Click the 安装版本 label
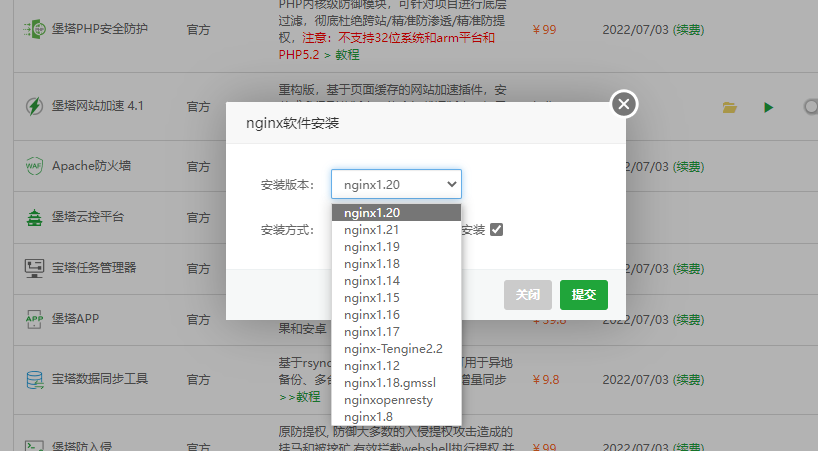This screenshot has height=451, width=818. [287, 185]
